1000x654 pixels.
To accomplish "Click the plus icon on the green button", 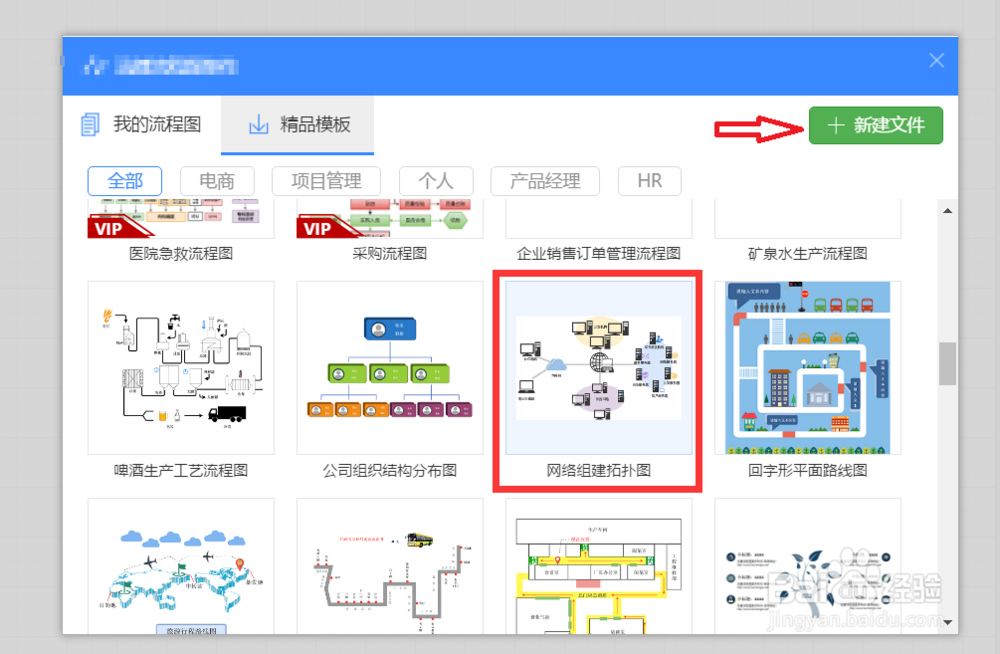I will pyautogui.click(x=835, y=125).
